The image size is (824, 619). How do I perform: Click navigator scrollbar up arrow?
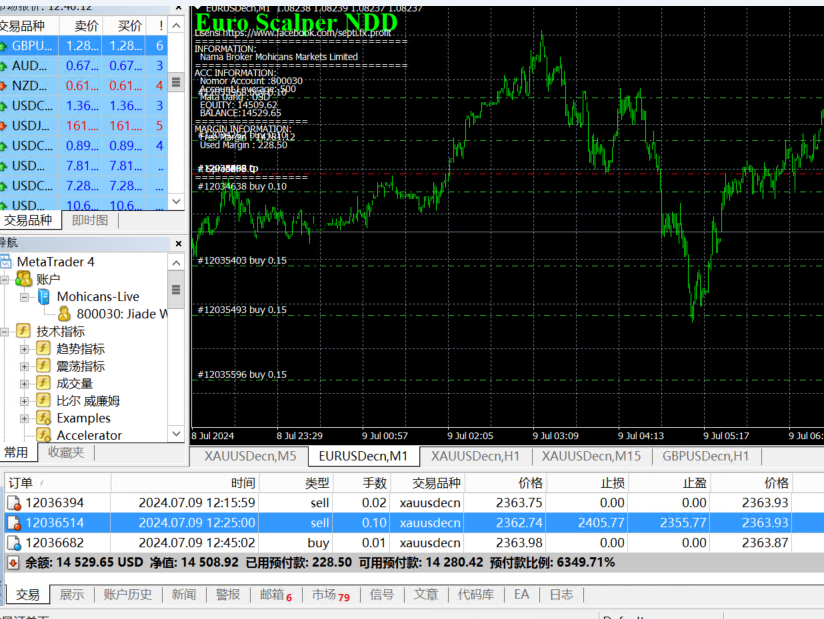point(177,263)
